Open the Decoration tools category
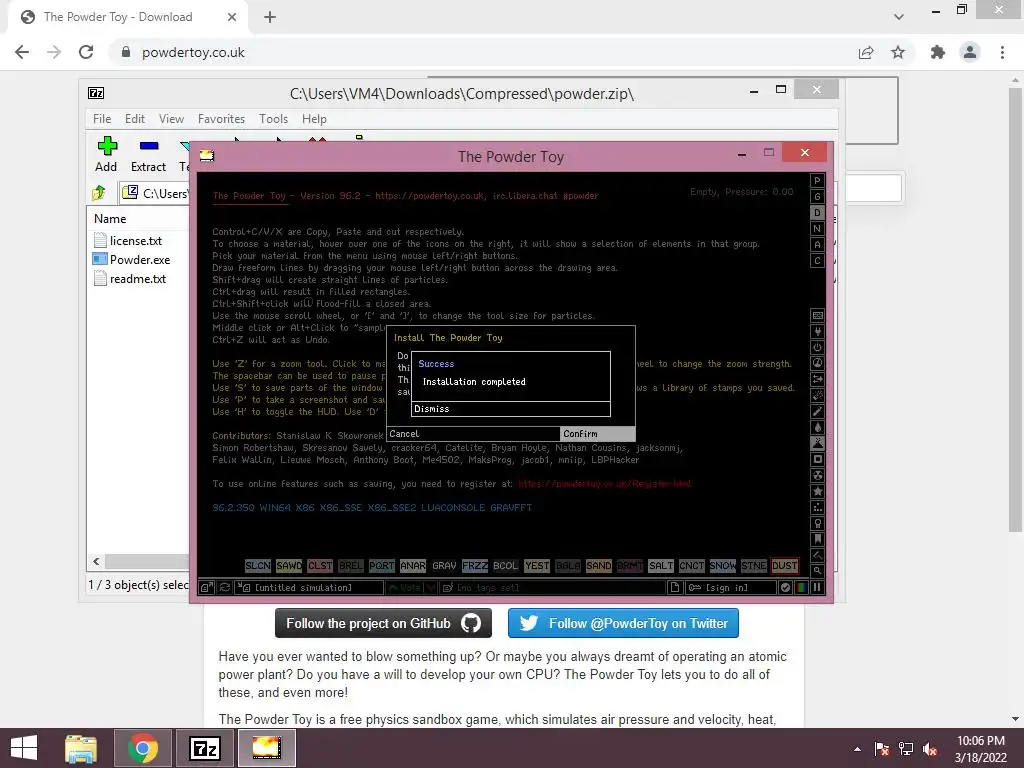Image resolution: width=1024 pixels, height=768 pixels. 817,555
